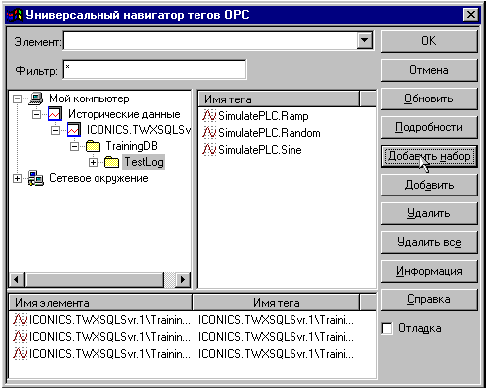
Task: Click the Добавить набор button
Action: (429, 156)
